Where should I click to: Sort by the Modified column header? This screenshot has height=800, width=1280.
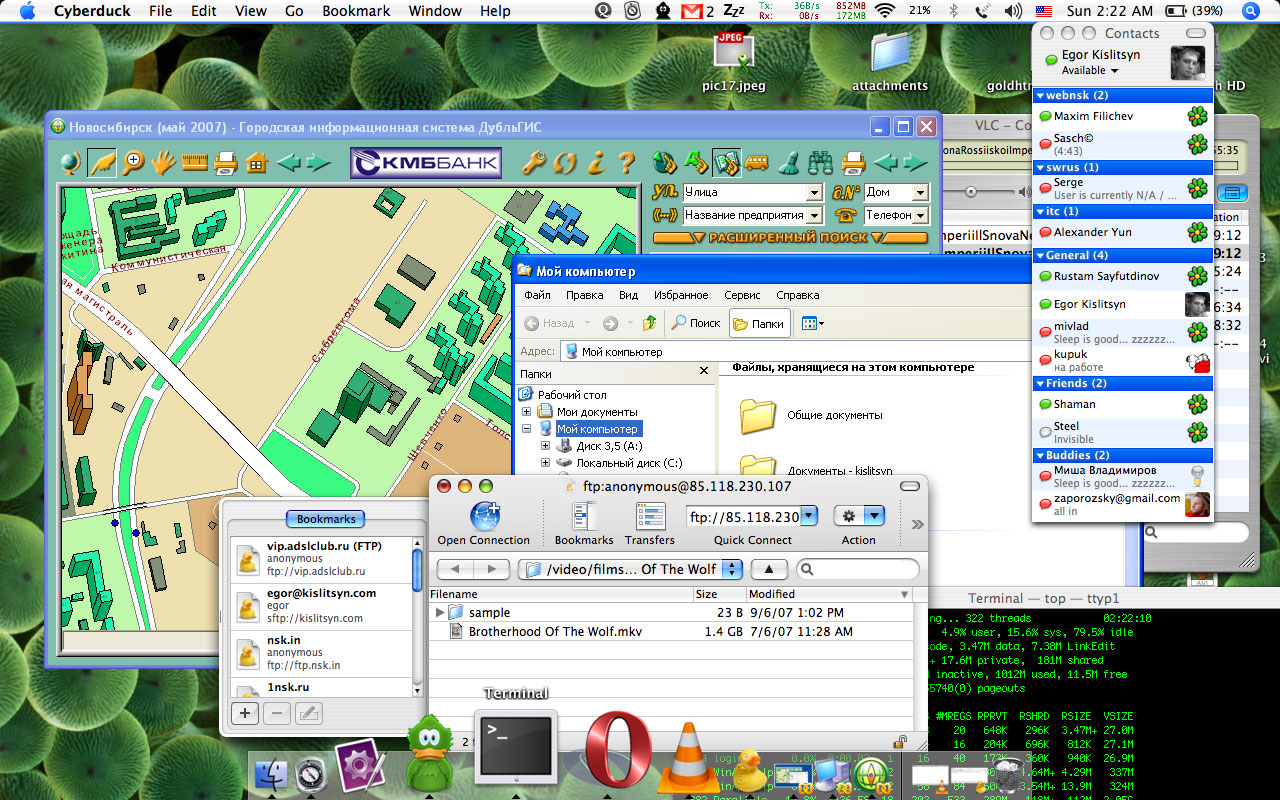point(828,594)
